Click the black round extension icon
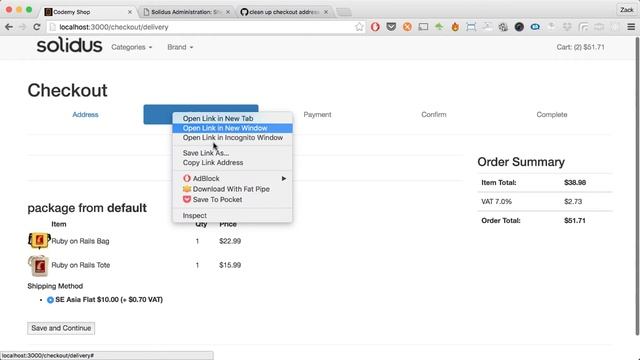Image resolution: width=640 pixels, height=360 pixels. point(519,27)
